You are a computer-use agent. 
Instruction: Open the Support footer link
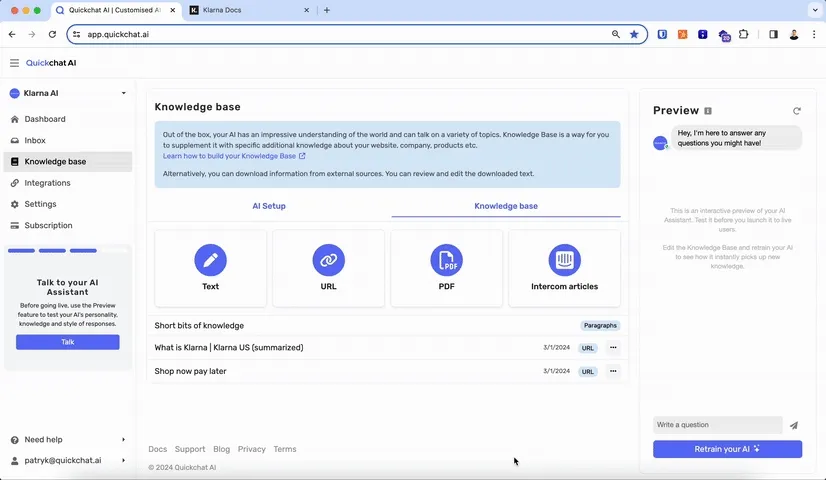190,449
